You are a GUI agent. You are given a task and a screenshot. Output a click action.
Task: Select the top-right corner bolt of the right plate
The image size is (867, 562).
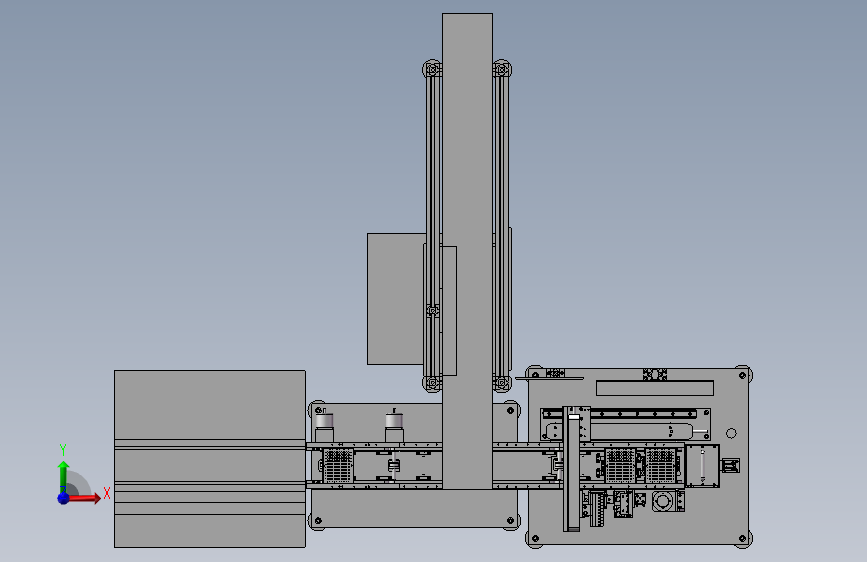(743, 376)
